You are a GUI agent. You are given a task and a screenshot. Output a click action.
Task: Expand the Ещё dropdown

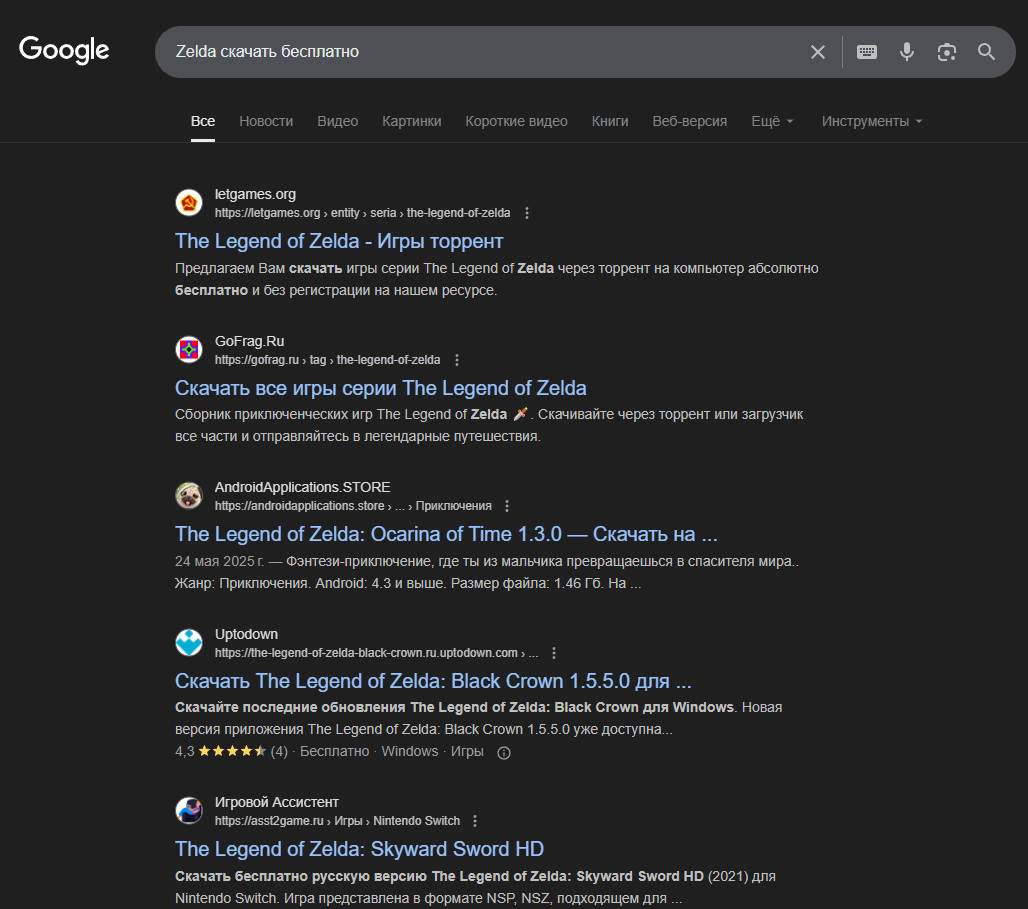[772, 121]
